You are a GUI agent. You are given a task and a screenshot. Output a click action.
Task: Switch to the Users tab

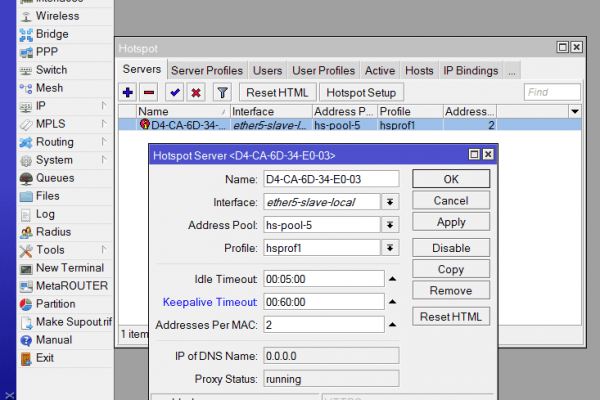[x=267, y=70]
